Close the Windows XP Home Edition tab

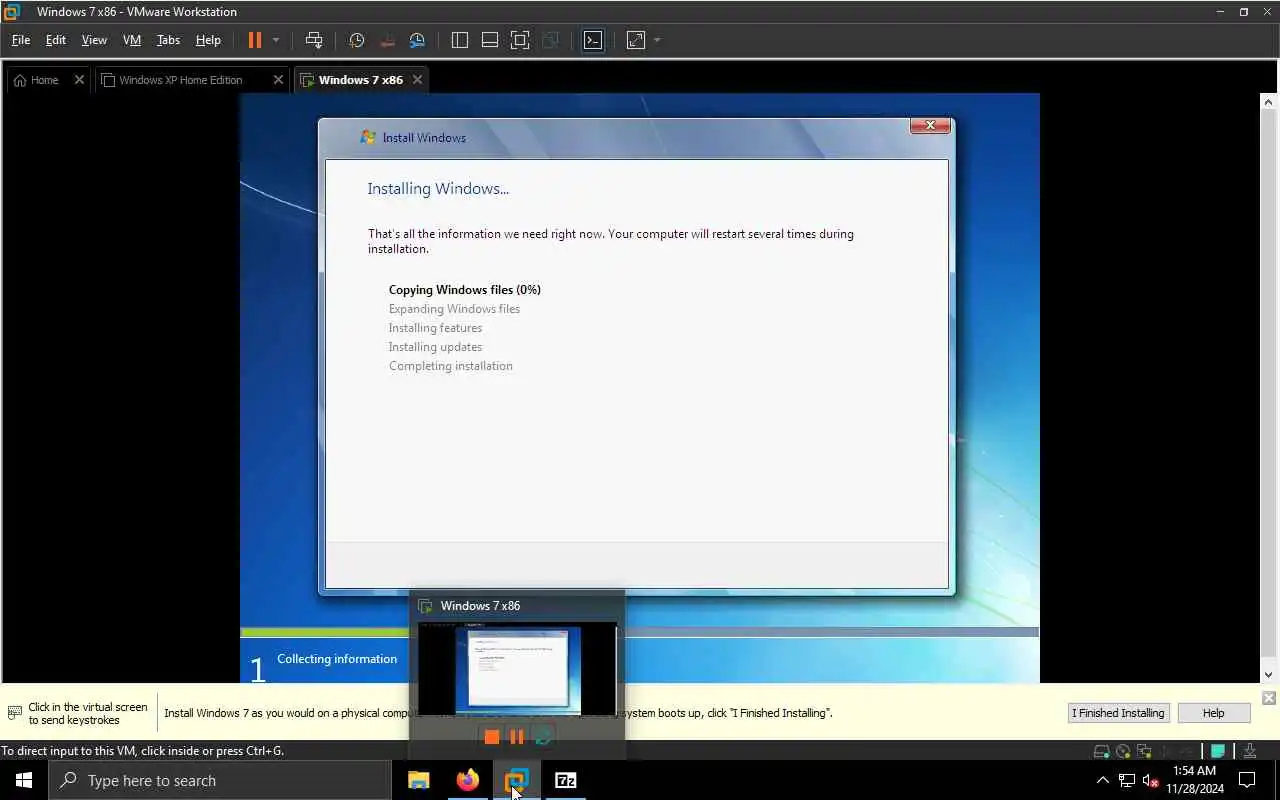[278, 80]
